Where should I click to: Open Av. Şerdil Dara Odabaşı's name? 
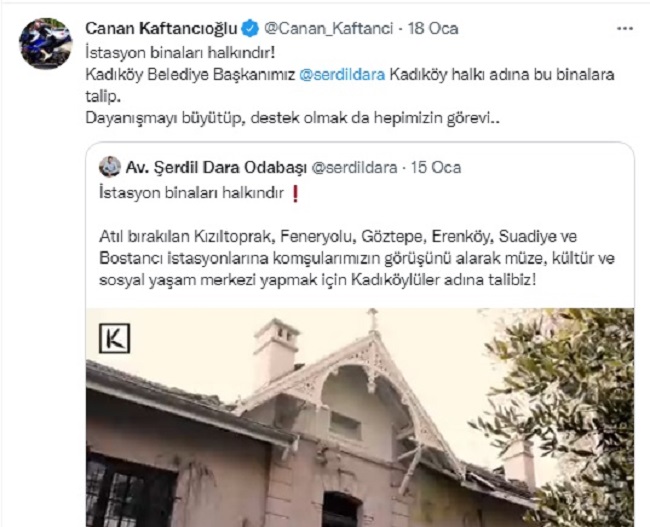click(x=216, y=168)
